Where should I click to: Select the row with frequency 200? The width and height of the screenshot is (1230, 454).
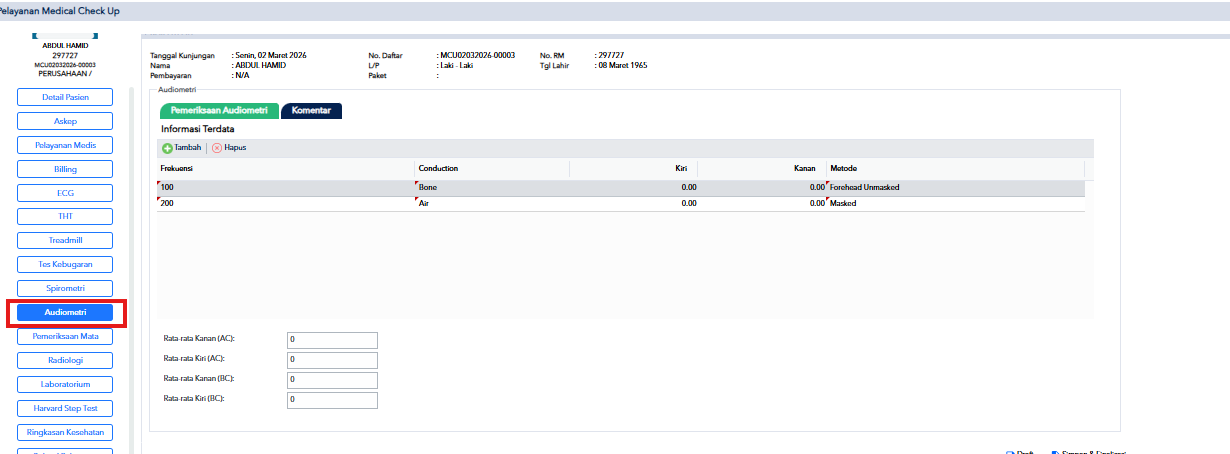[621, 203]
